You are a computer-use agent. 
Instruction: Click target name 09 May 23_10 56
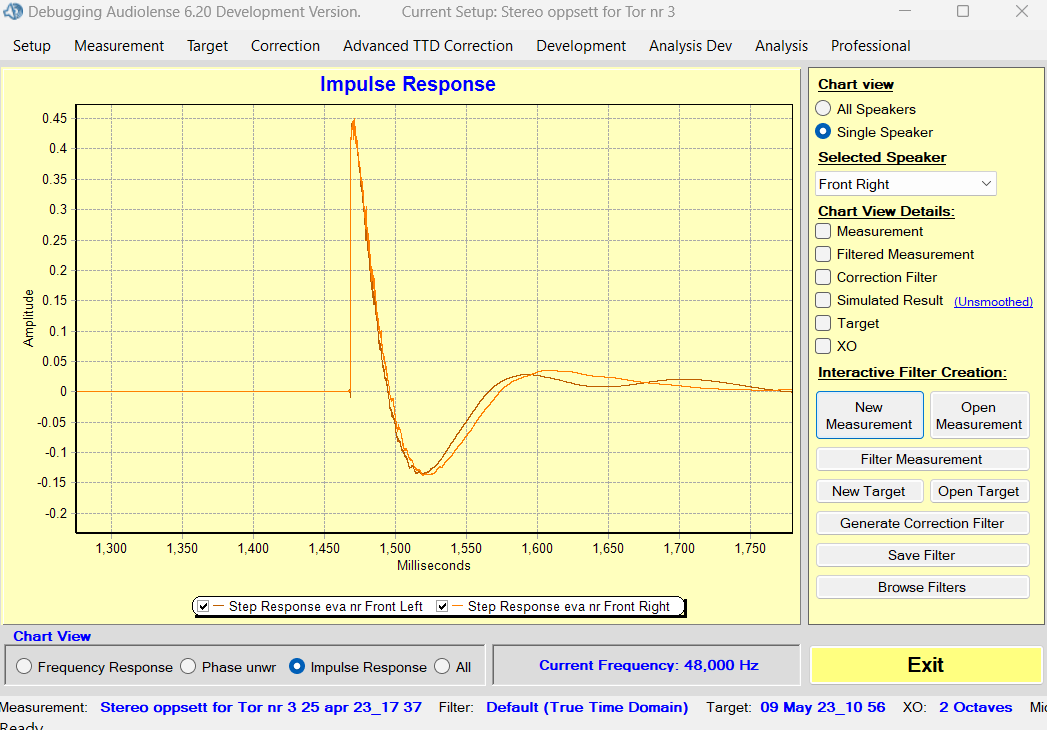(823, 707)
